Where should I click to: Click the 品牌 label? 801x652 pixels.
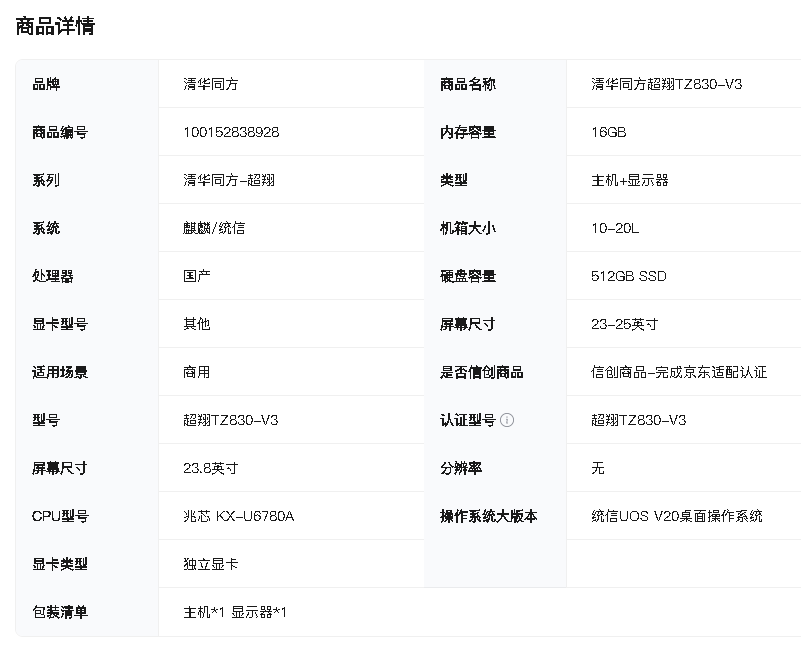(x=46, y=84)
